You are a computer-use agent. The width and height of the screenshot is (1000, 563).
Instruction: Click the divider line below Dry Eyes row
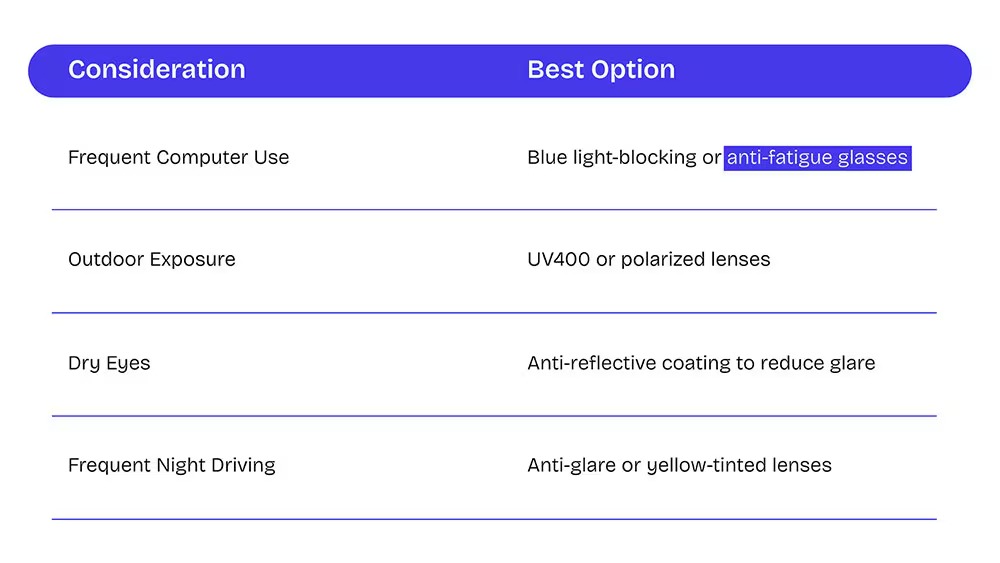[x=494, y=416]
